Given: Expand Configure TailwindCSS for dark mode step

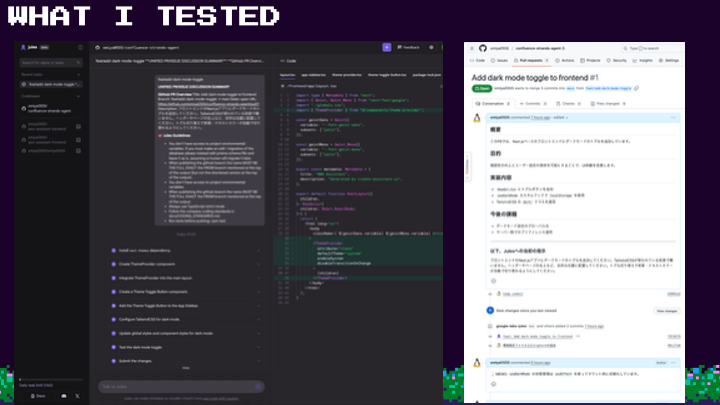Looking at the screenshot, I should pyautogui.click(x=259, y=320).
